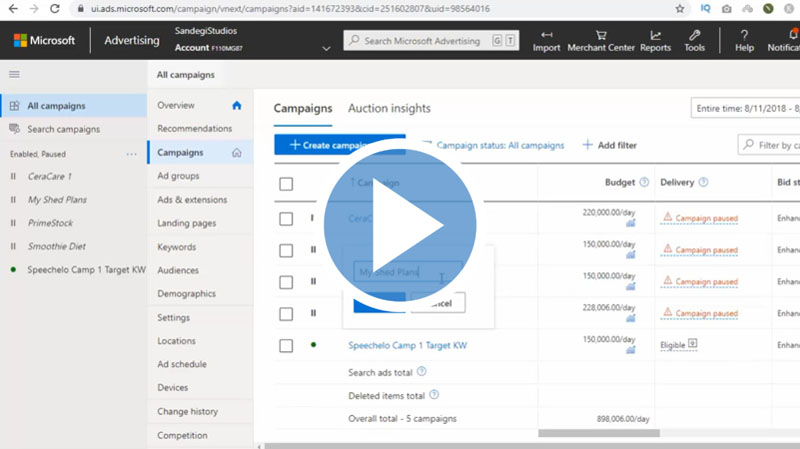This screenshot has height=449, width=800.
Task: Open Recommendations in the side menu
Action: pyautogui.click(x=194, y=129)
